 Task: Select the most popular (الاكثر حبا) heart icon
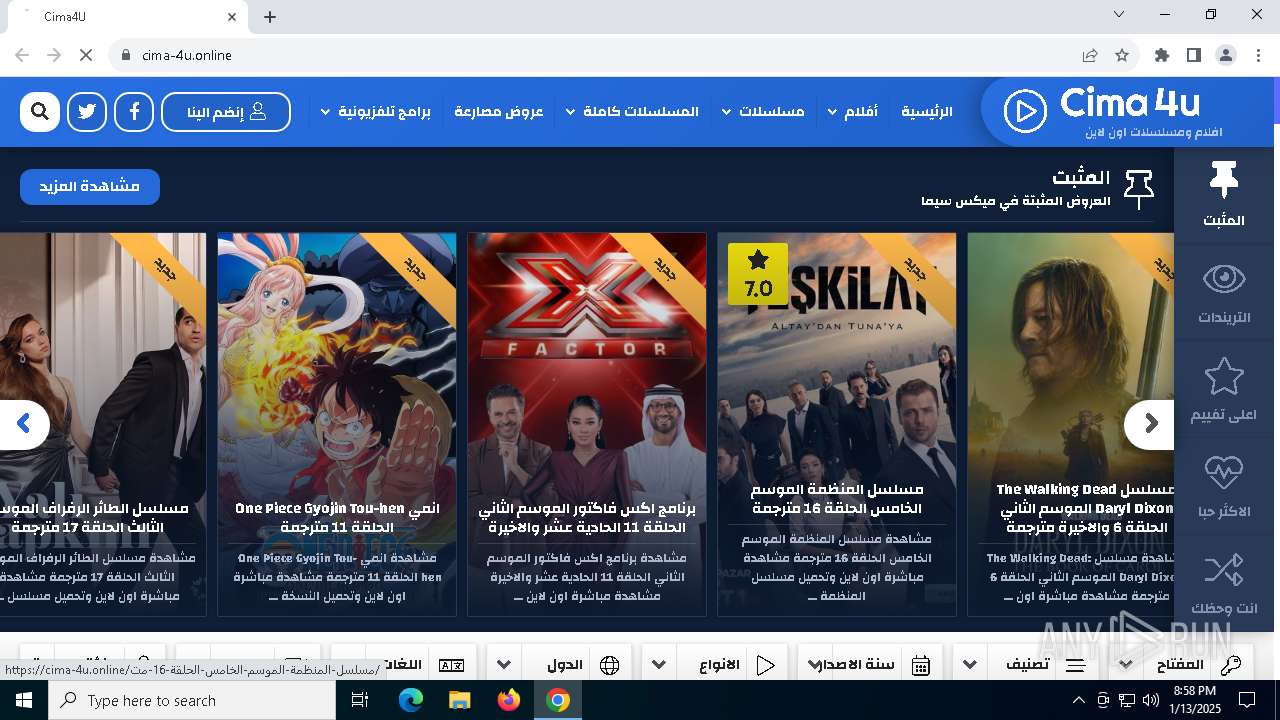tap(1224, 472)
